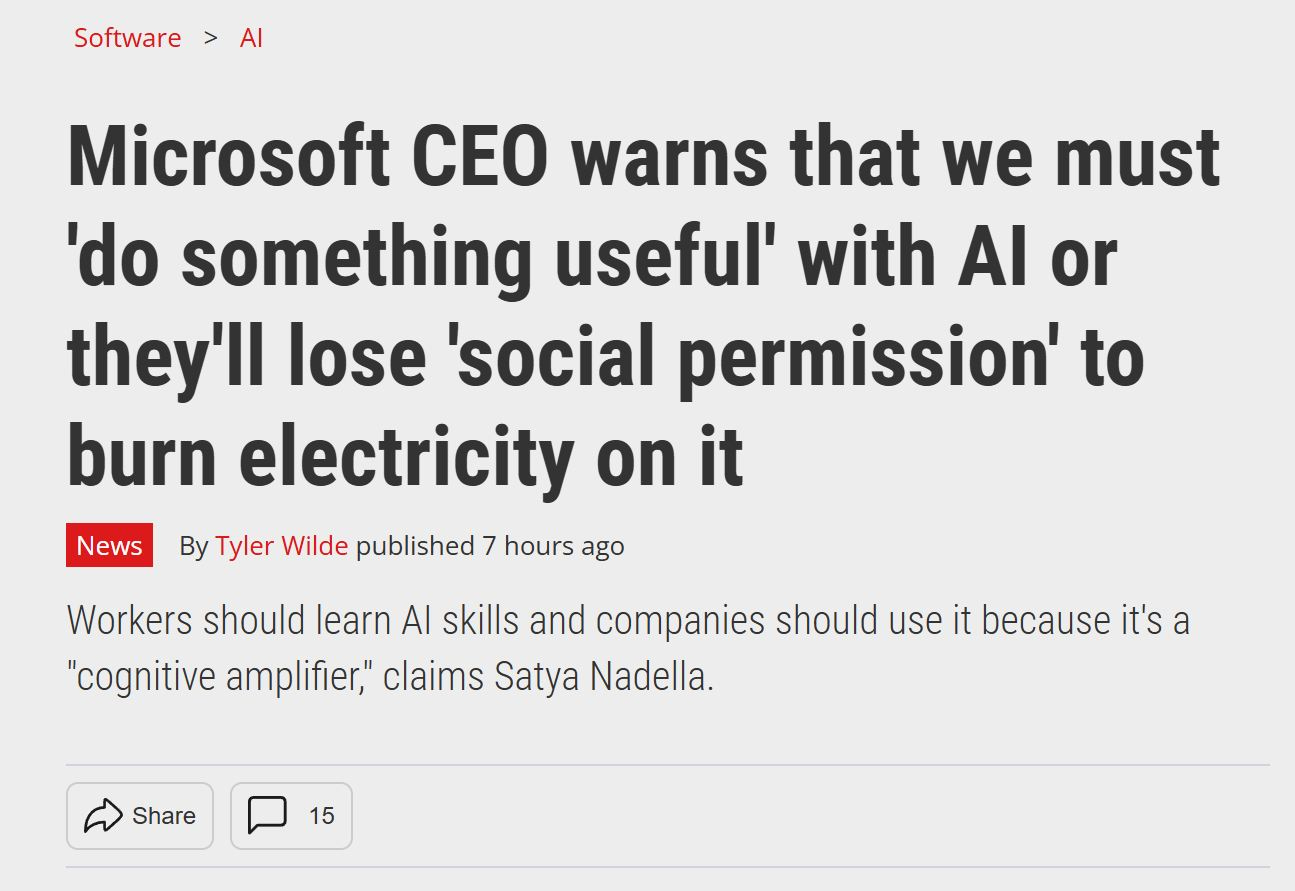Click the divider line below Share button
Viewport: 1295px width, 891px height.
coord(668,867)
